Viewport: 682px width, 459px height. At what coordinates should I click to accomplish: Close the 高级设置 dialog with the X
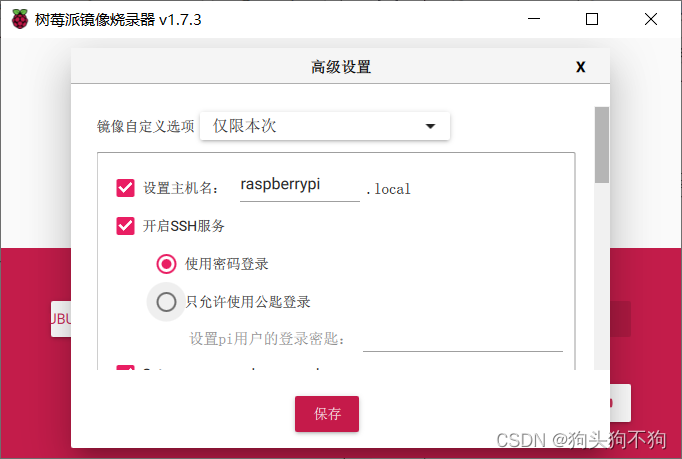click(580, 67)
